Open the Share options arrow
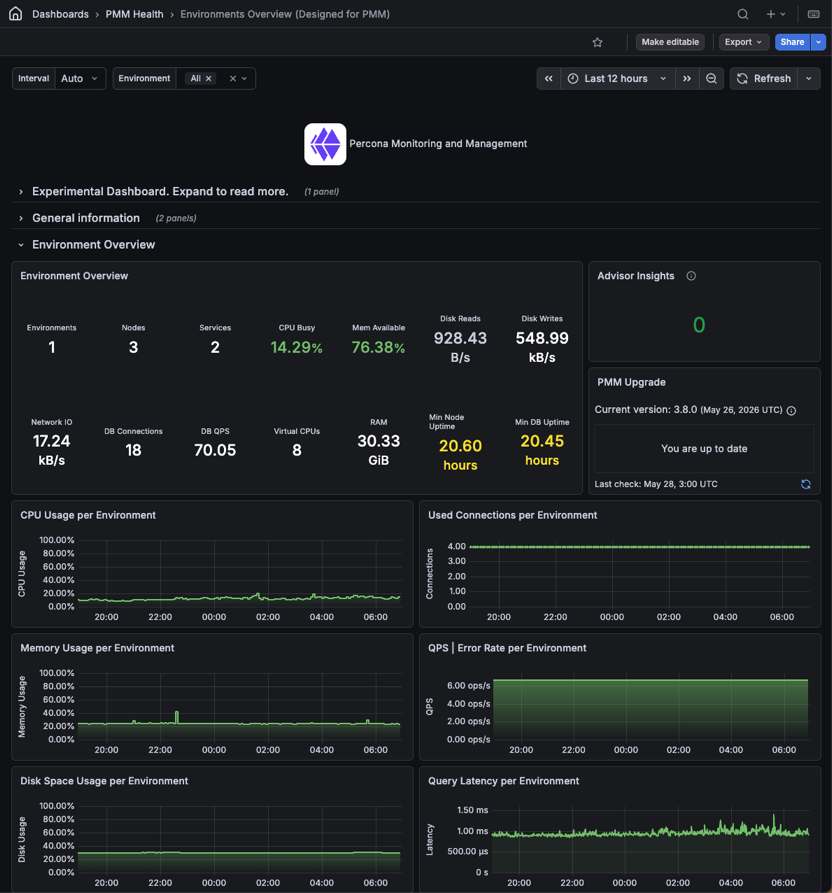The width and height of the screenshot is (832, 893). (818, 42)
